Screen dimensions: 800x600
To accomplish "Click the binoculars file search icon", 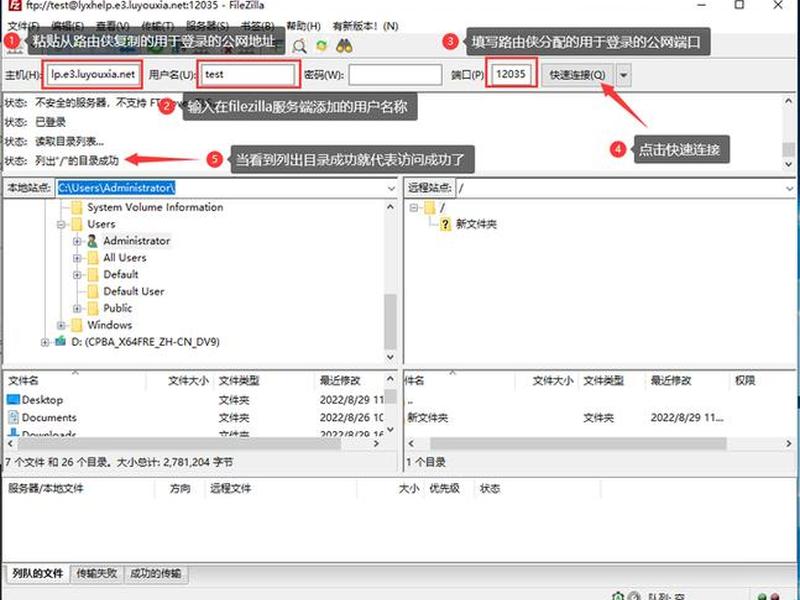I will tap(344, 46).
